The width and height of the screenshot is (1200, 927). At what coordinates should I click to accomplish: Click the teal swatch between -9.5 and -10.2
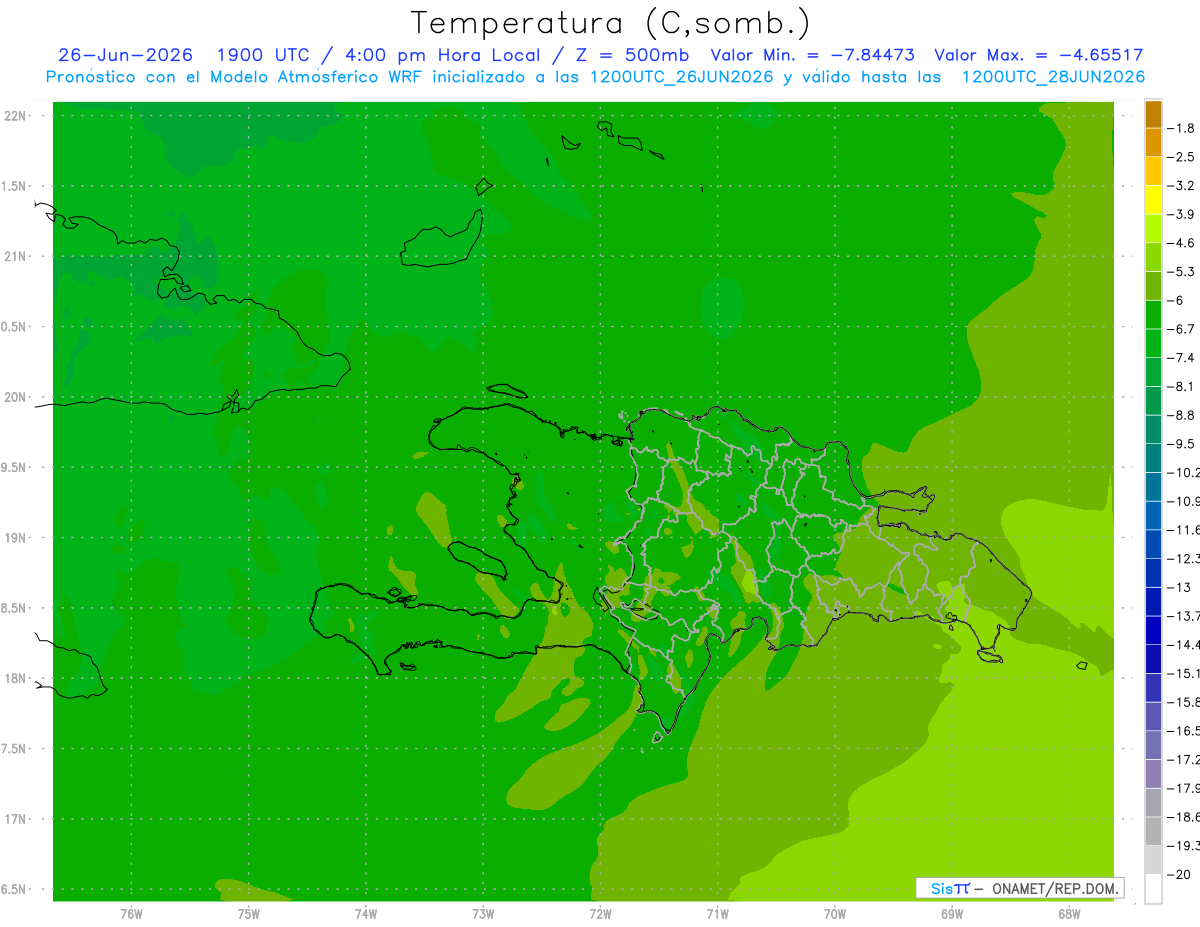point(1153,458)
